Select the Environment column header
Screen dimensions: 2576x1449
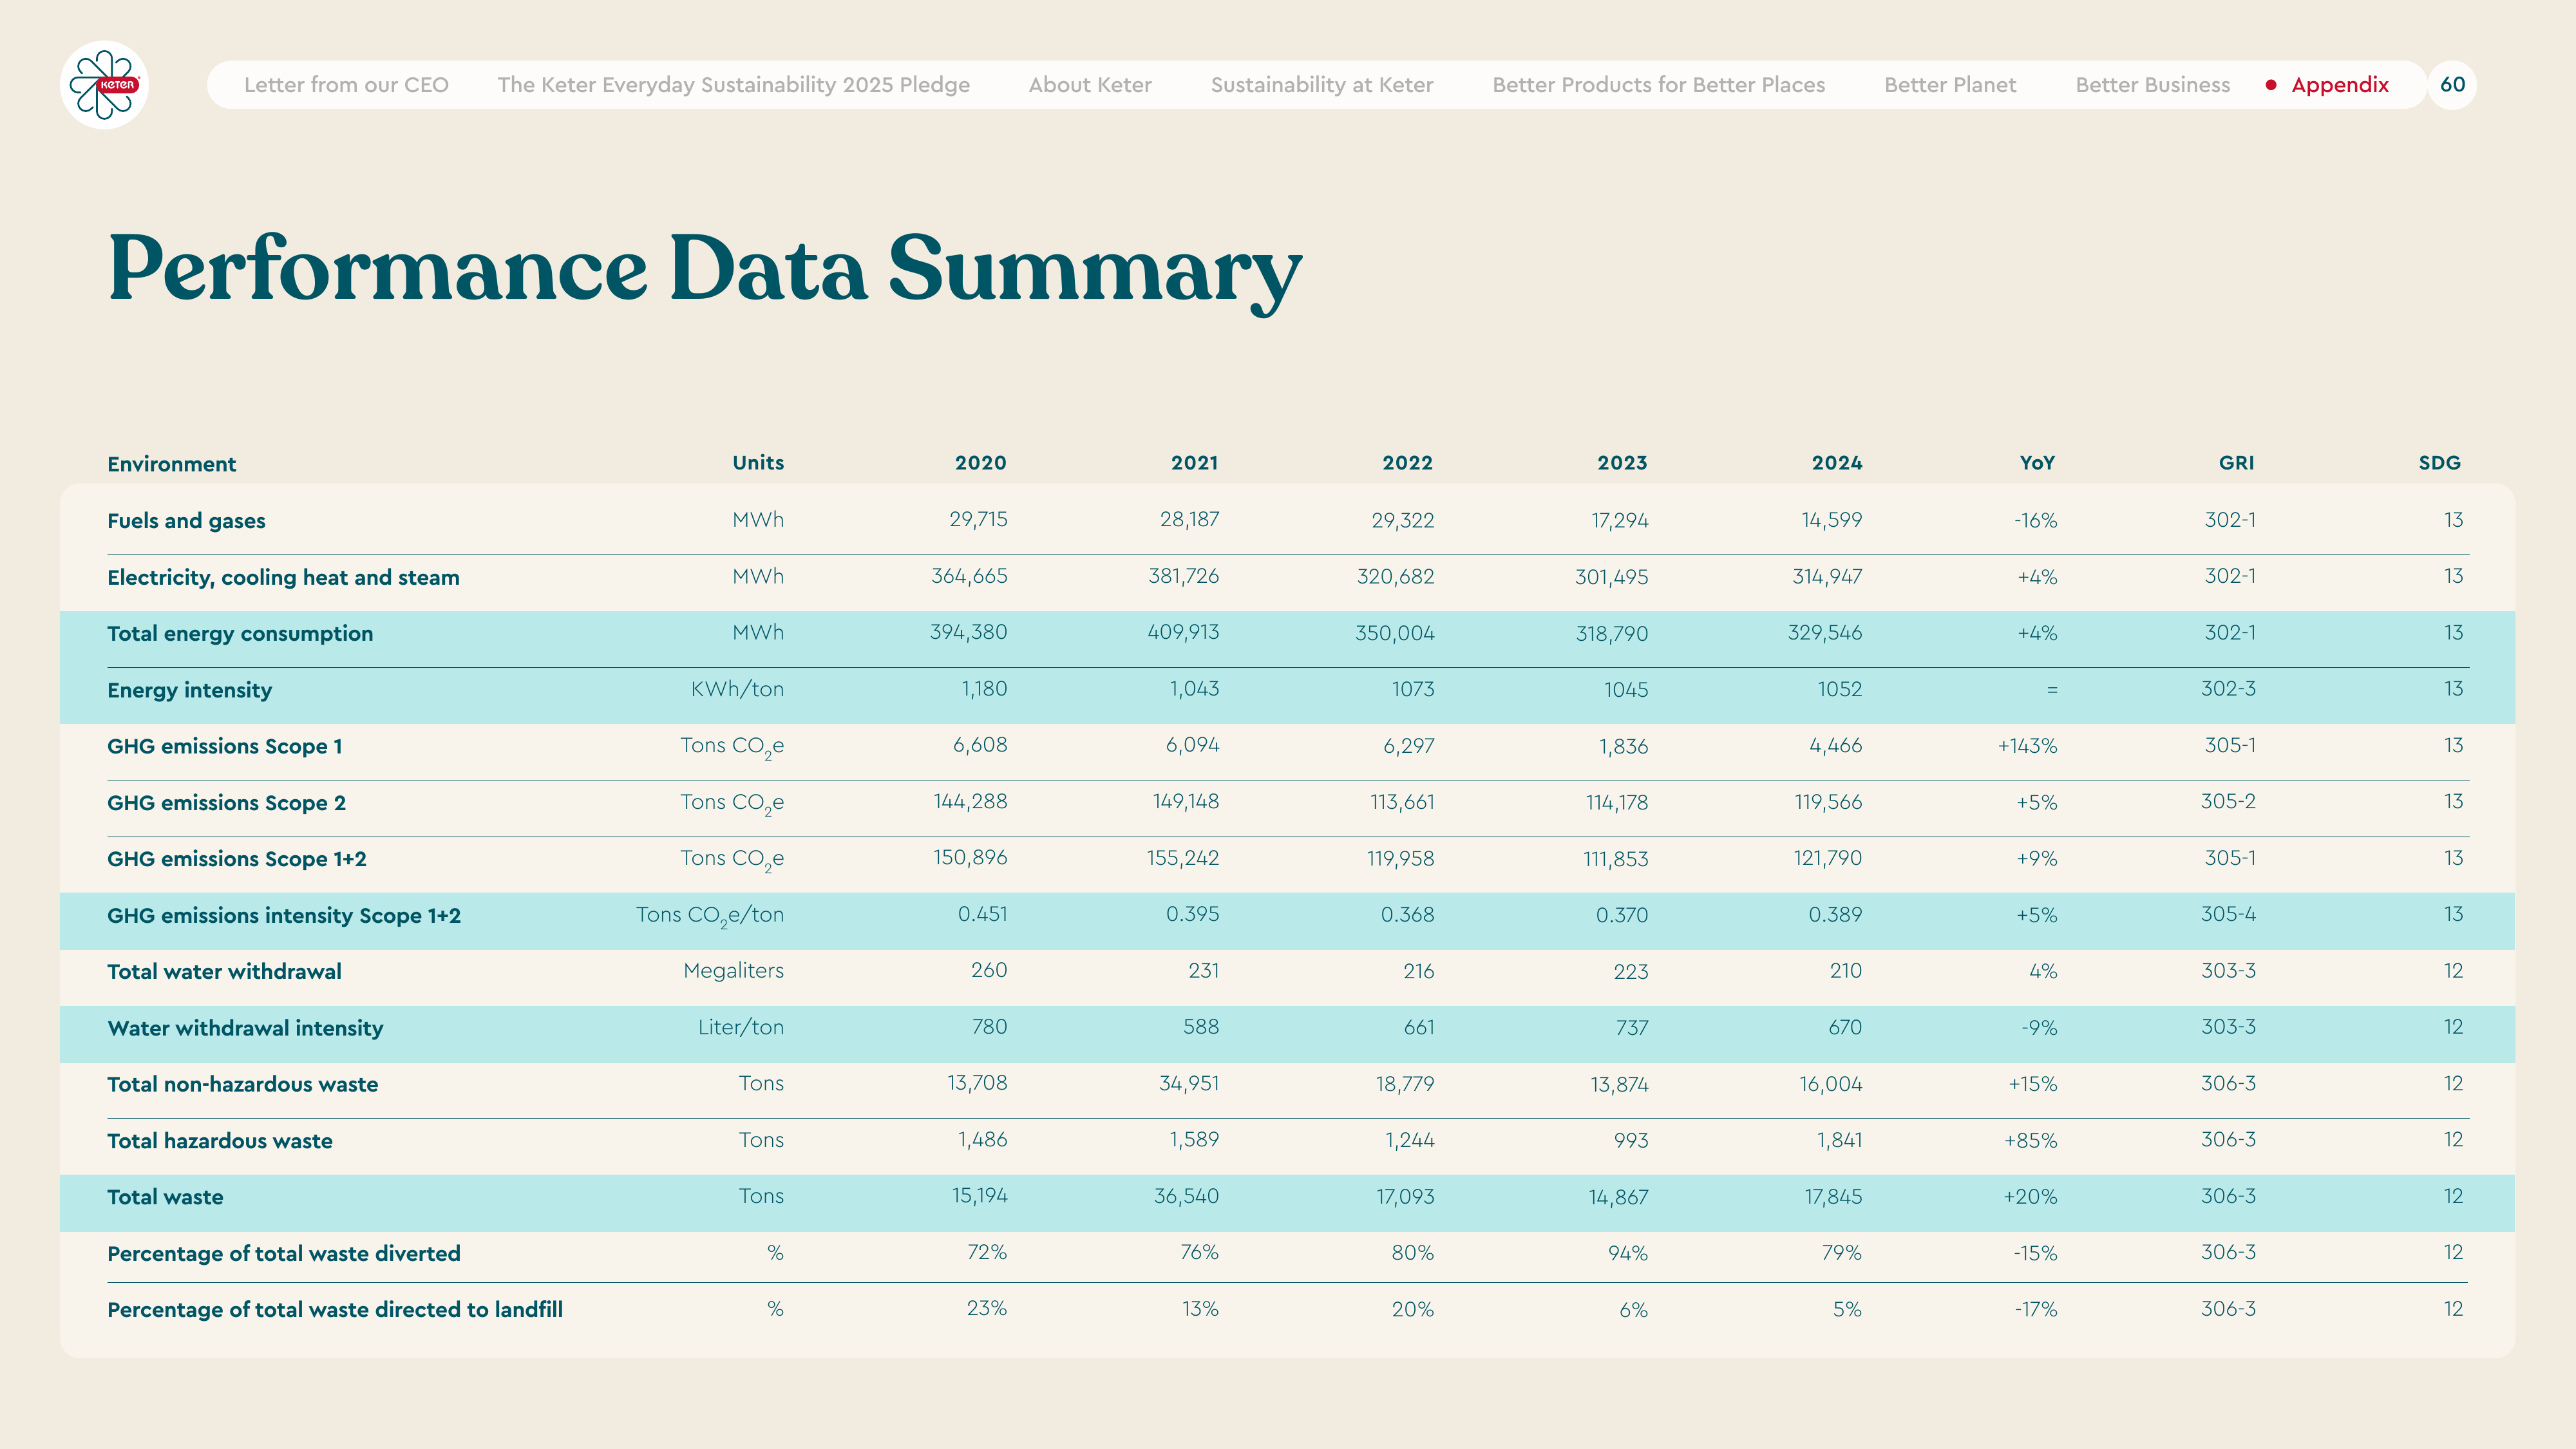[x=172, y=464]
